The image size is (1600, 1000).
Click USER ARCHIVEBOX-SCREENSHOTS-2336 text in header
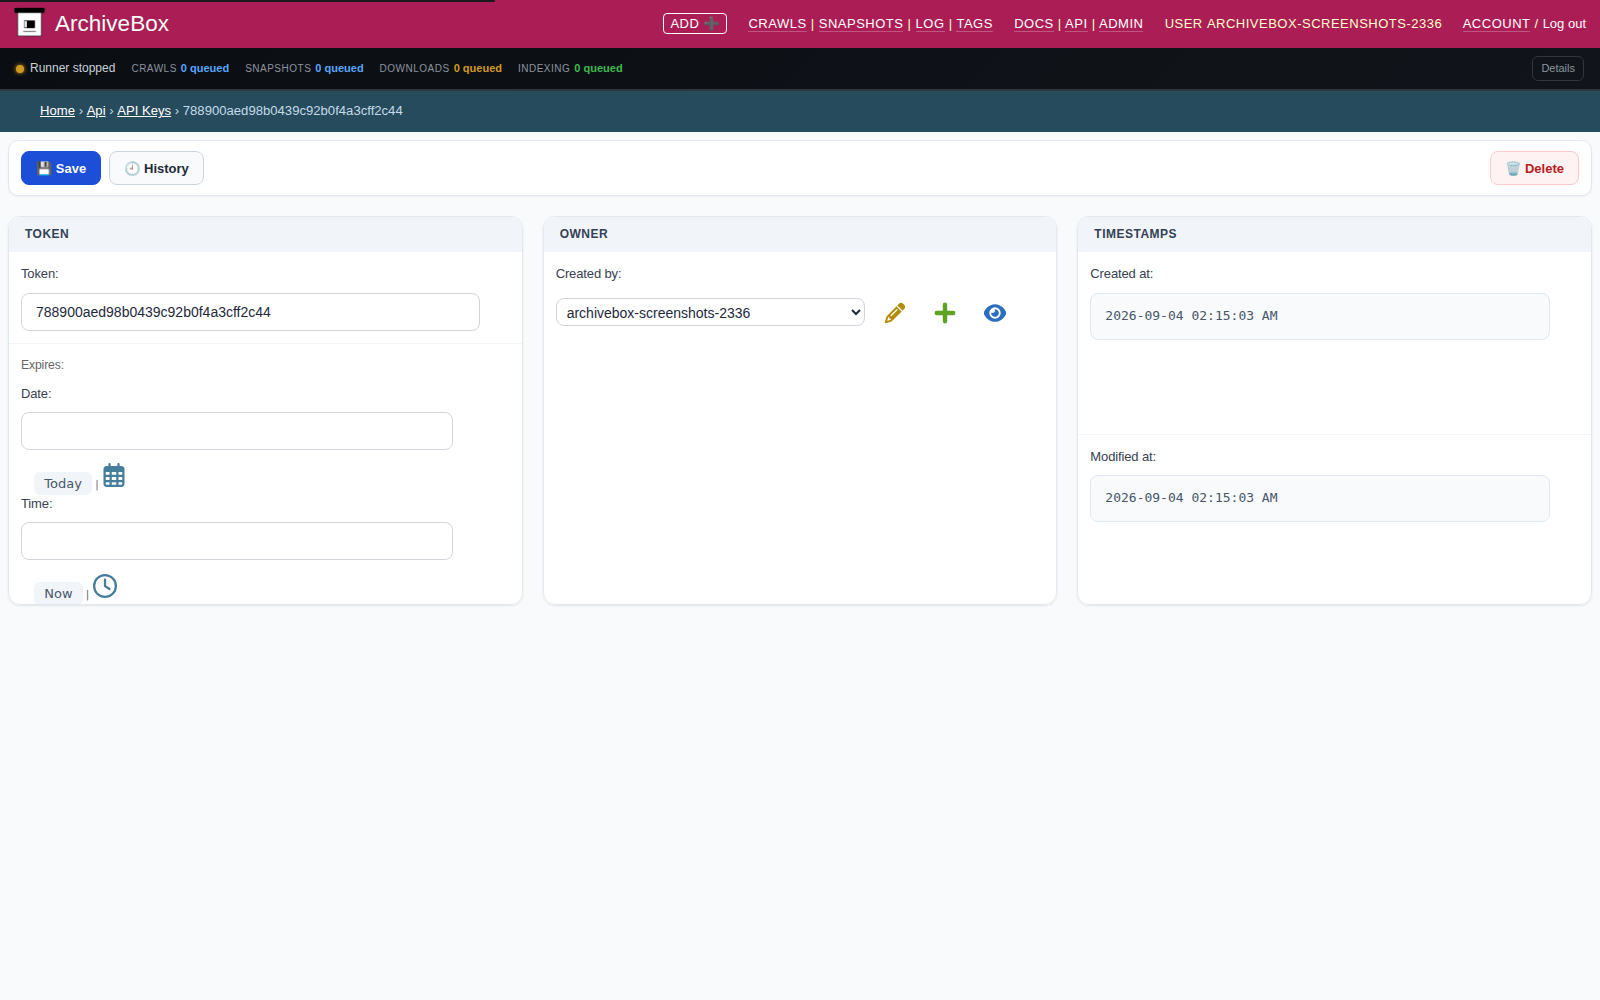1303,23
